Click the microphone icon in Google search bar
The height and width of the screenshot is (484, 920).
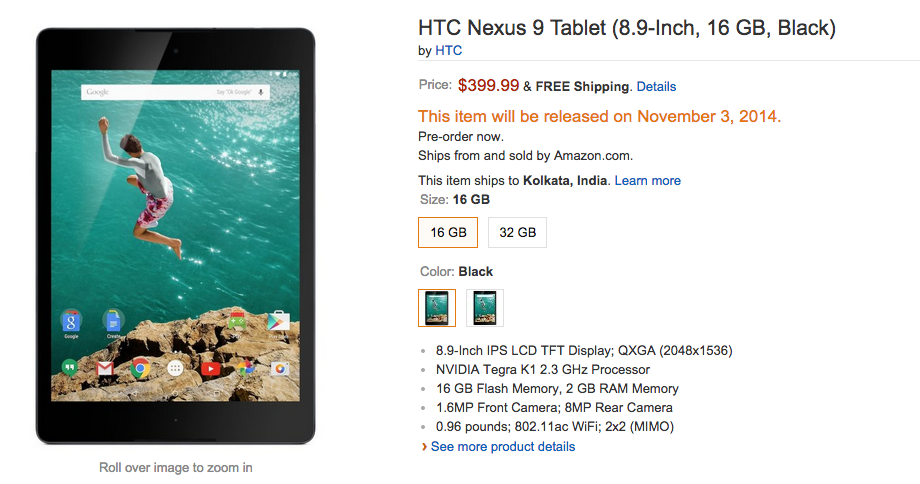click(x=261, y=92)
